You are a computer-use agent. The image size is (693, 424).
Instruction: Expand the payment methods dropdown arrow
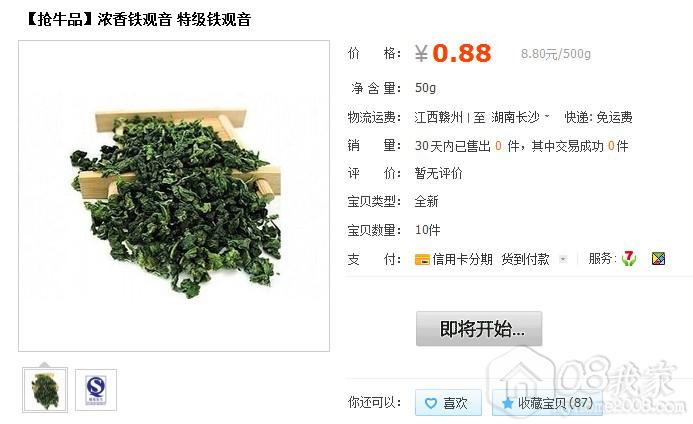point(563,259)
